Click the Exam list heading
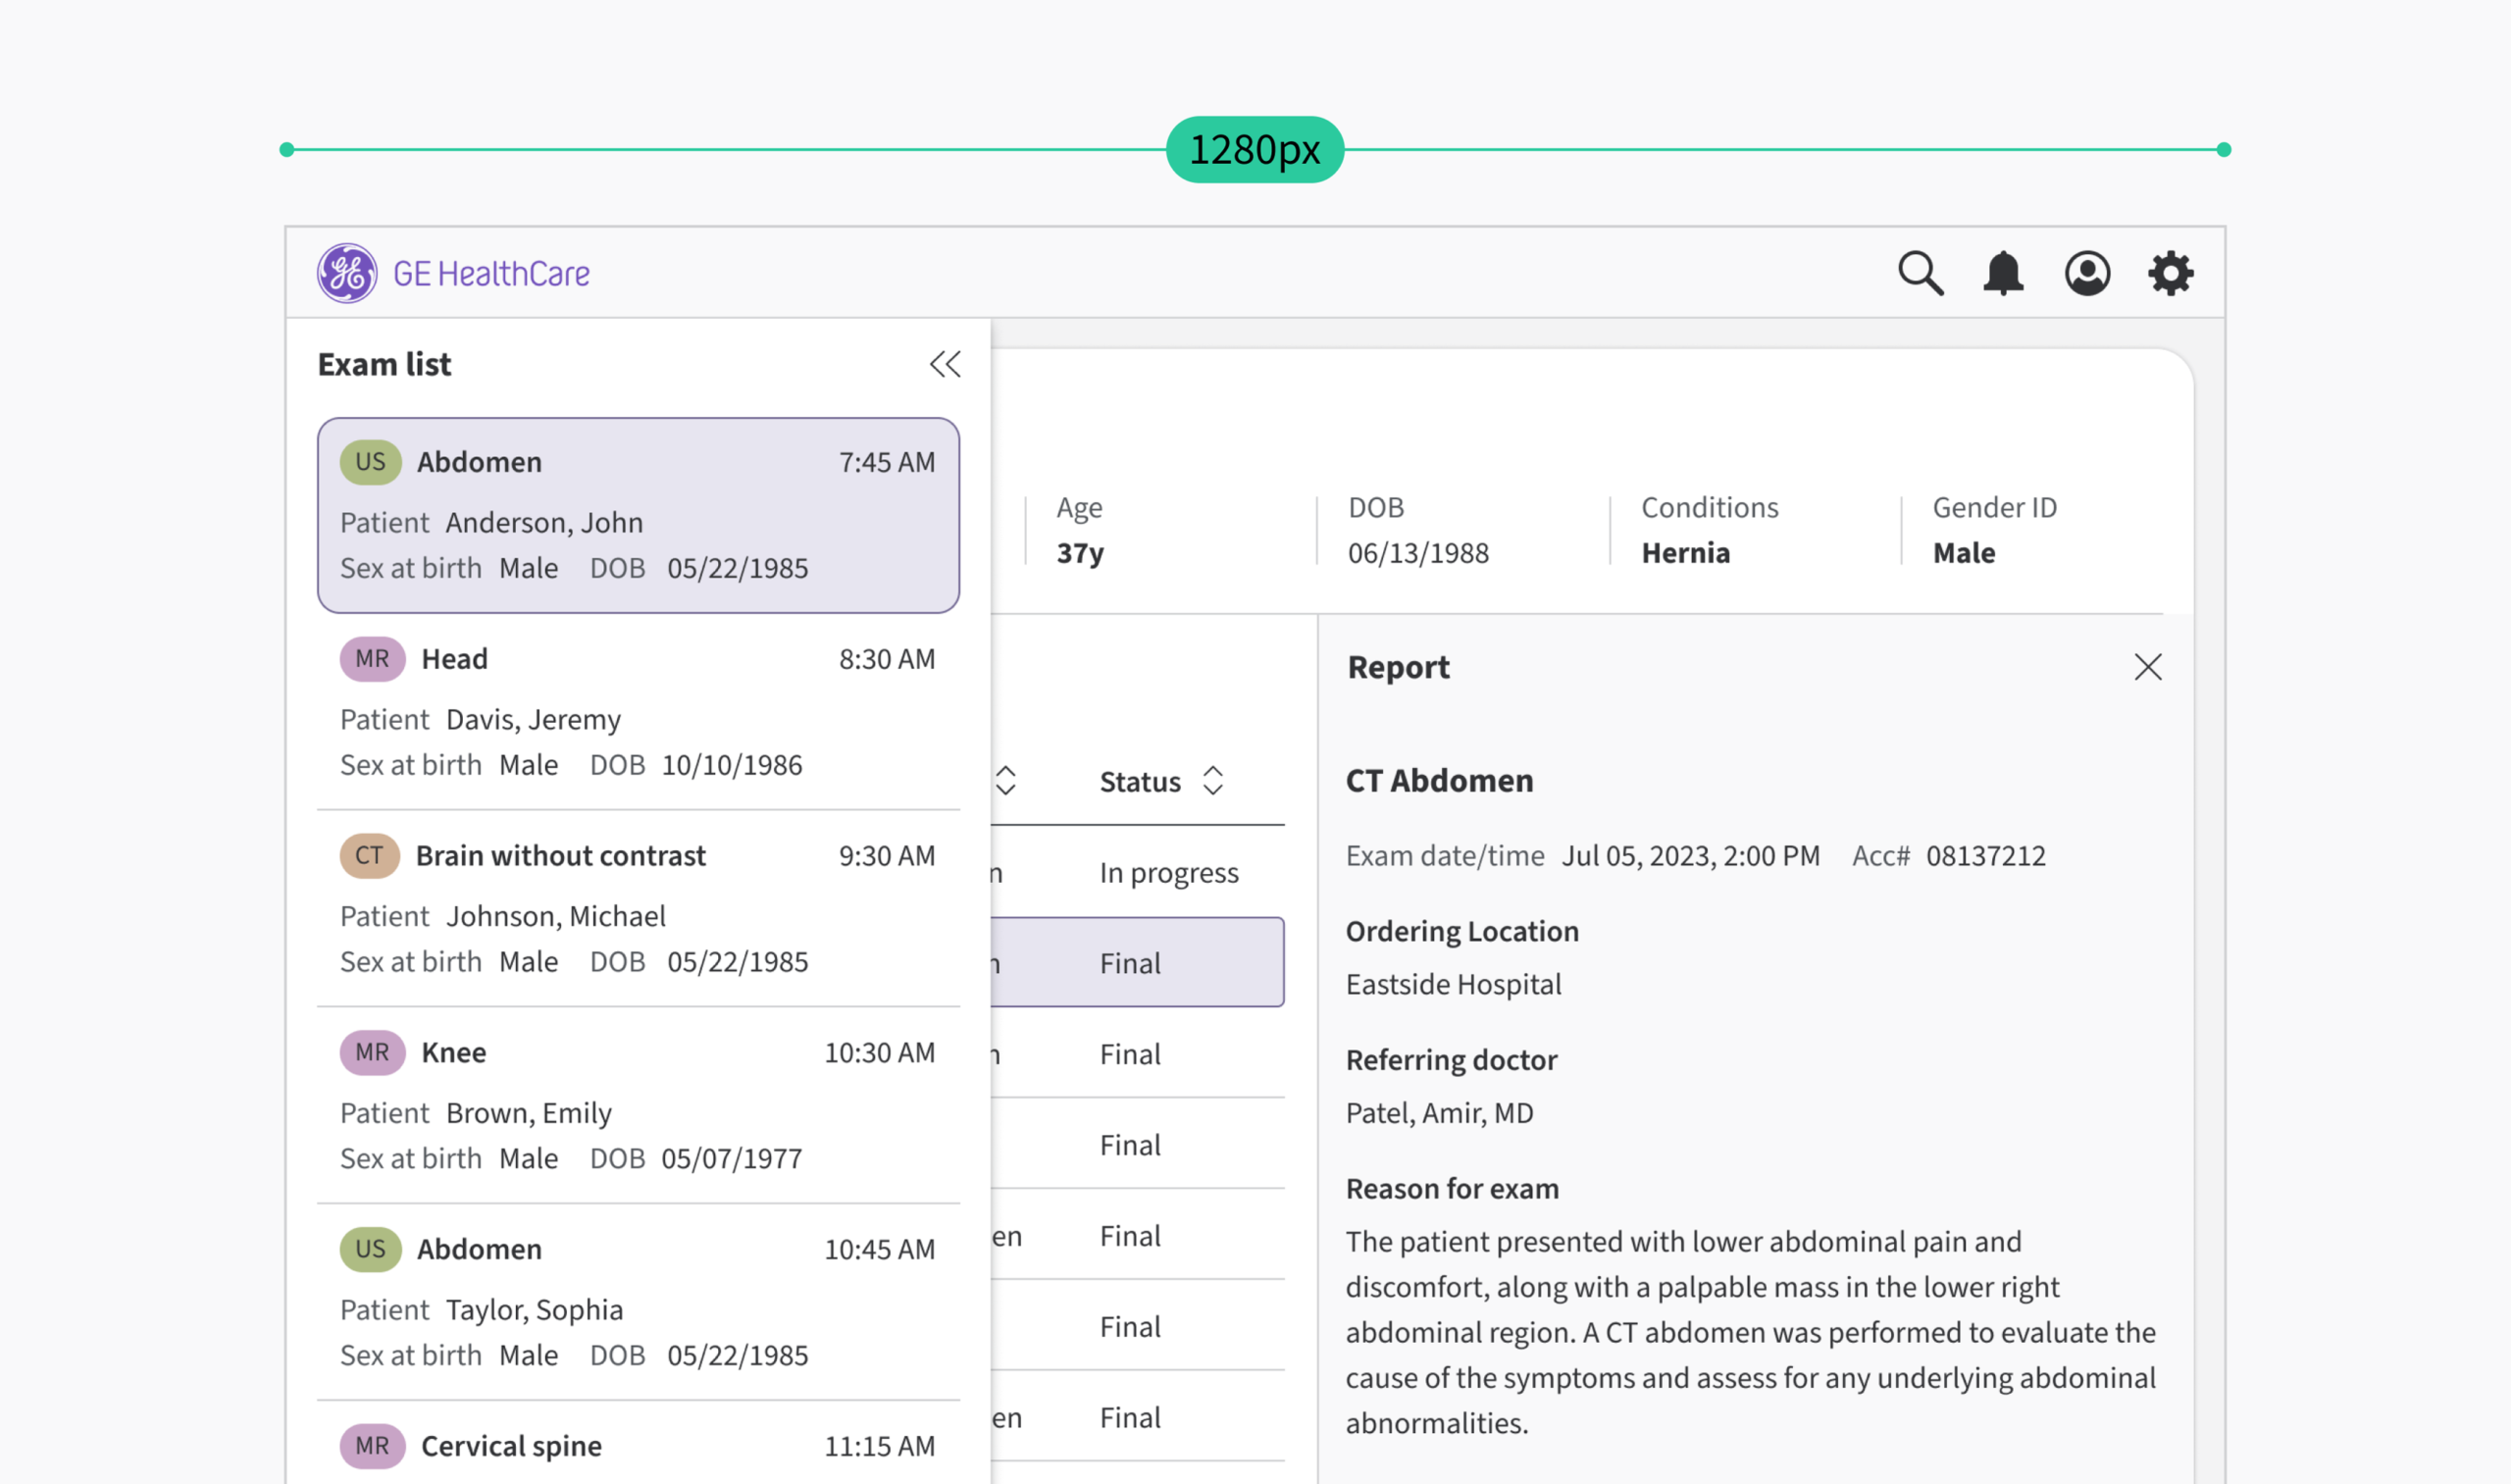Viewport: 2511px width, 1484px height. 384,364
